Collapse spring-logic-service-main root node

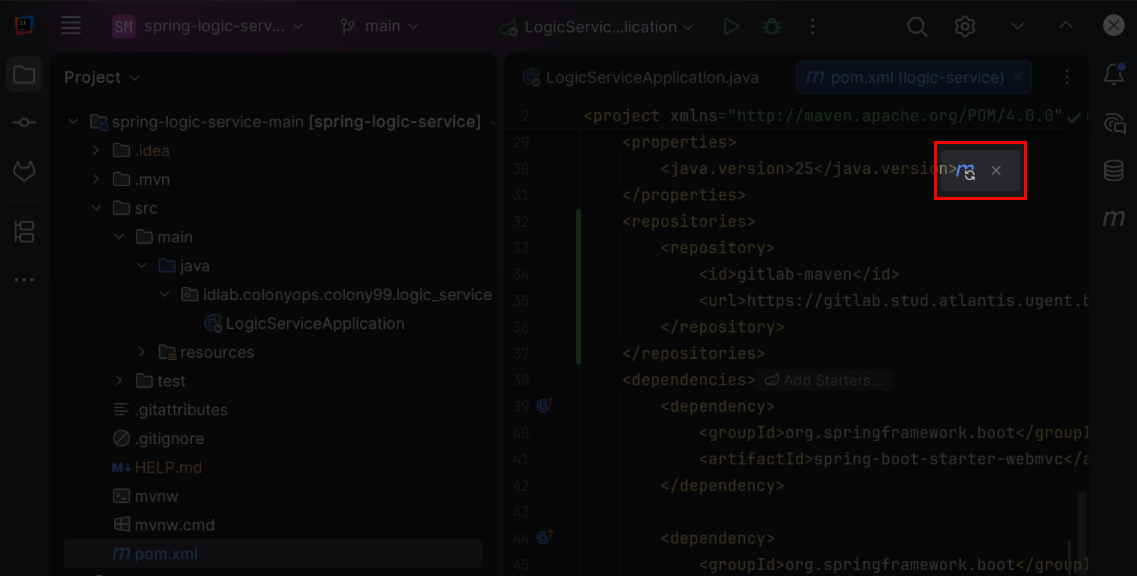73,122
